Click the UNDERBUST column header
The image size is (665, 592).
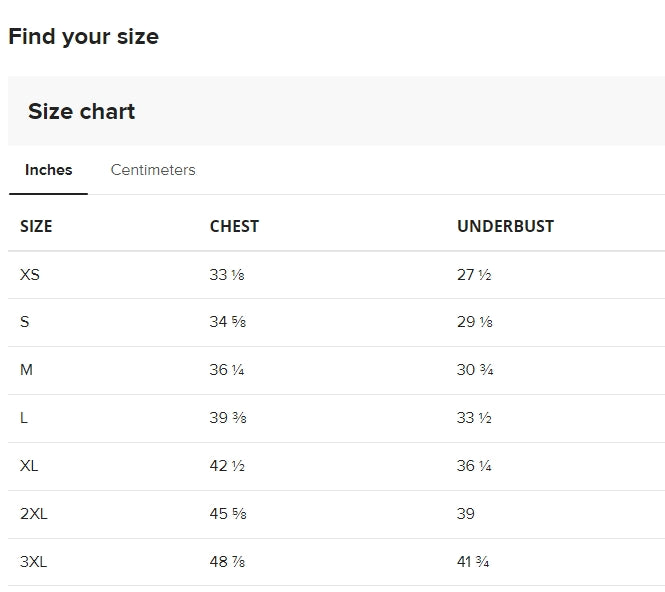coord(505,226)
